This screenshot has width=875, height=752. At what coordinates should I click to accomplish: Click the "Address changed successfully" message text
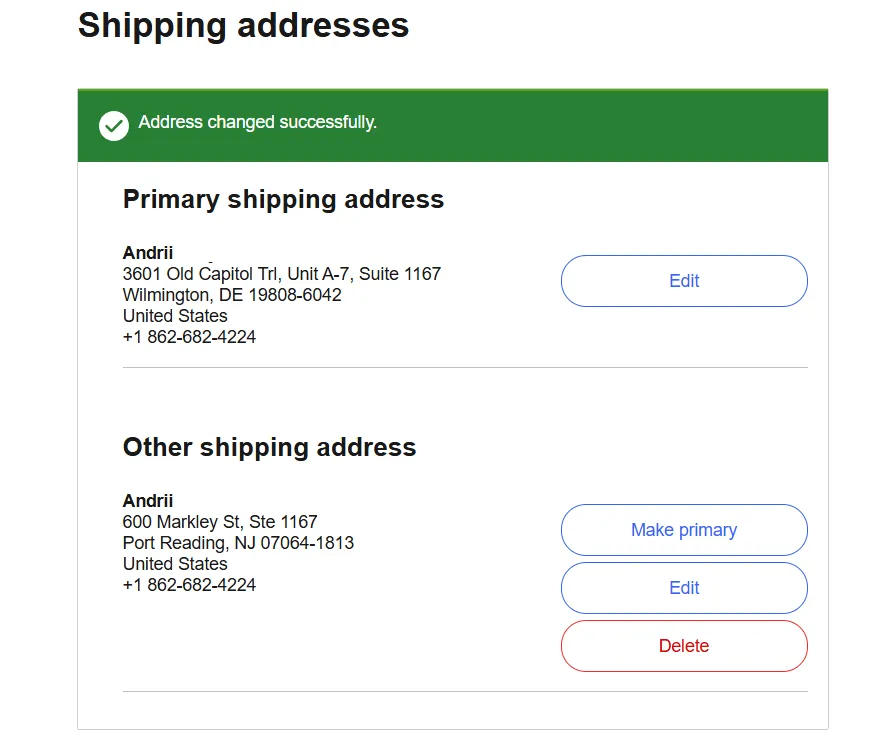257,123
